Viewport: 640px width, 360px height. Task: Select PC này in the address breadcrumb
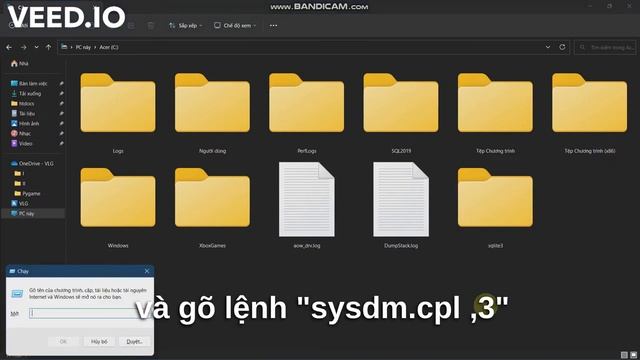[x=83, y=47]
